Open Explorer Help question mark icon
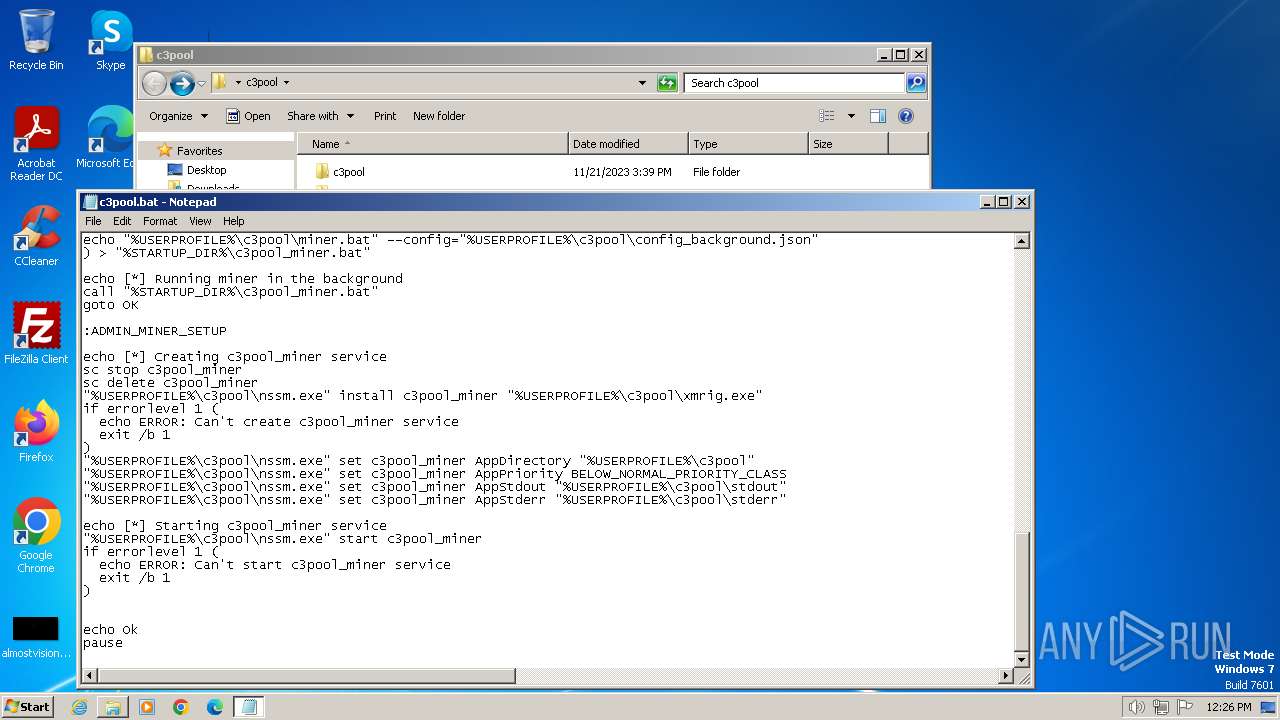The width and height of the screenshot is (1280, 720). tap(906, 116)
